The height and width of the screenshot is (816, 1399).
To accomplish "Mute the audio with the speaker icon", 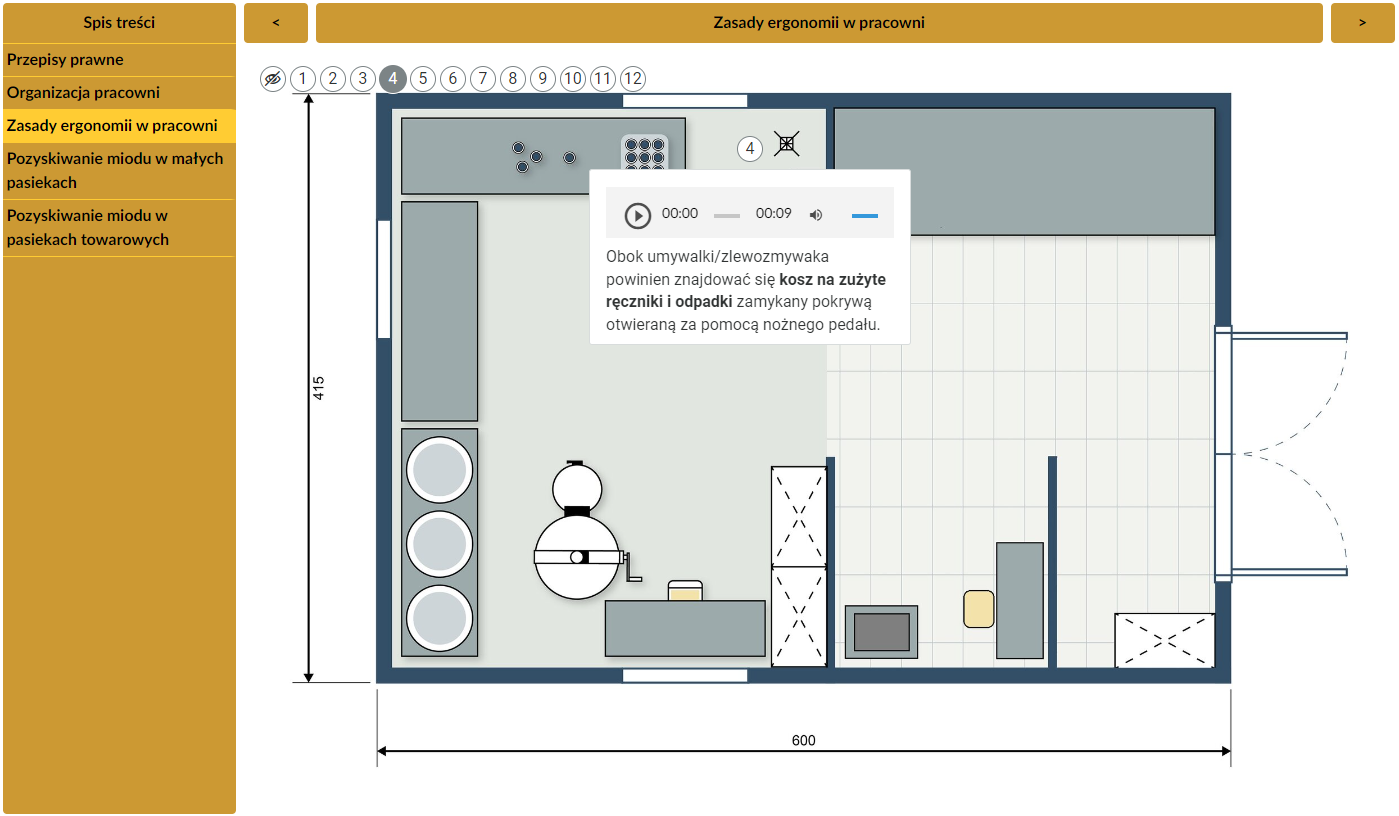I will [816, 215].
